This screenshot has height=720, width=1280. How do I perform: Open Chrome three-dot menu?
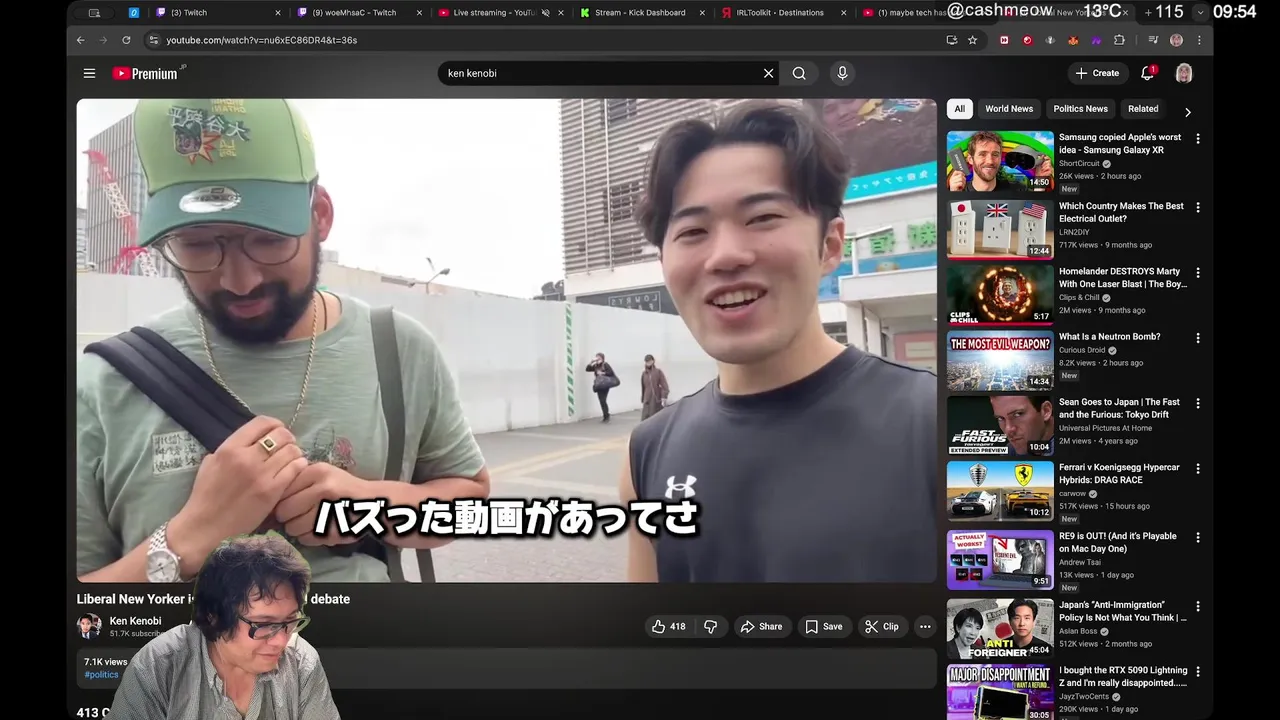point(1199,40)
